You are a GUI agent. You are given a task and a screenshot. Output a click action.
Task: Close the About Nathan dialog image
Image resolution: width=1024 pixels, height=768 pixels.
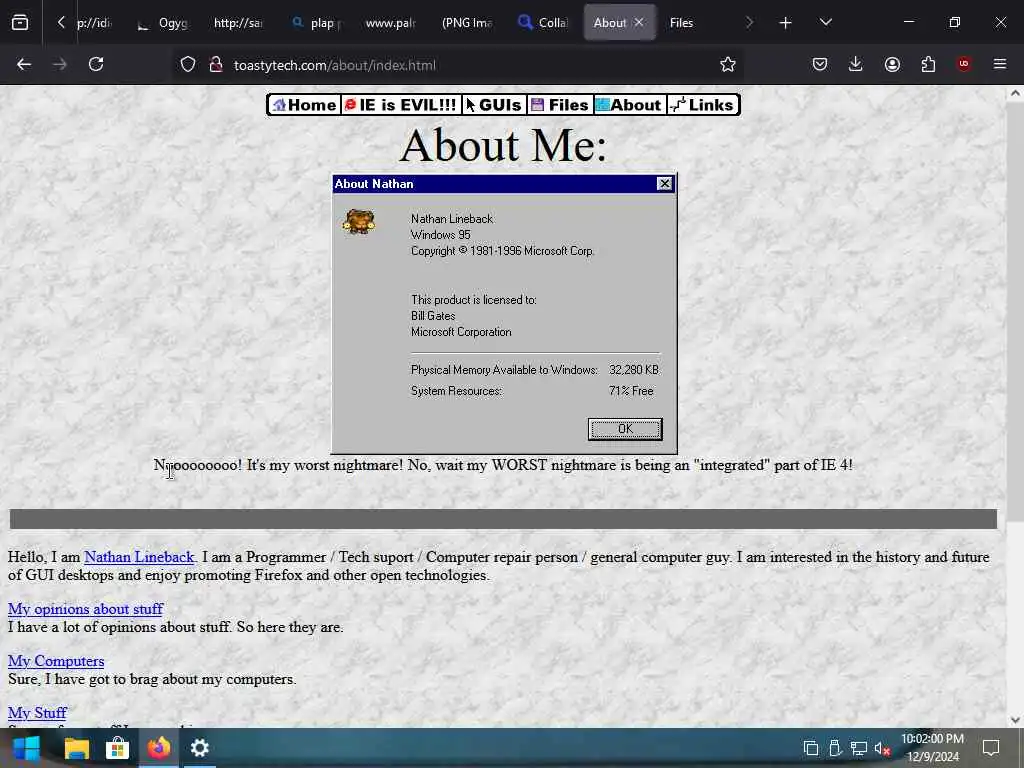coord(664,184)
